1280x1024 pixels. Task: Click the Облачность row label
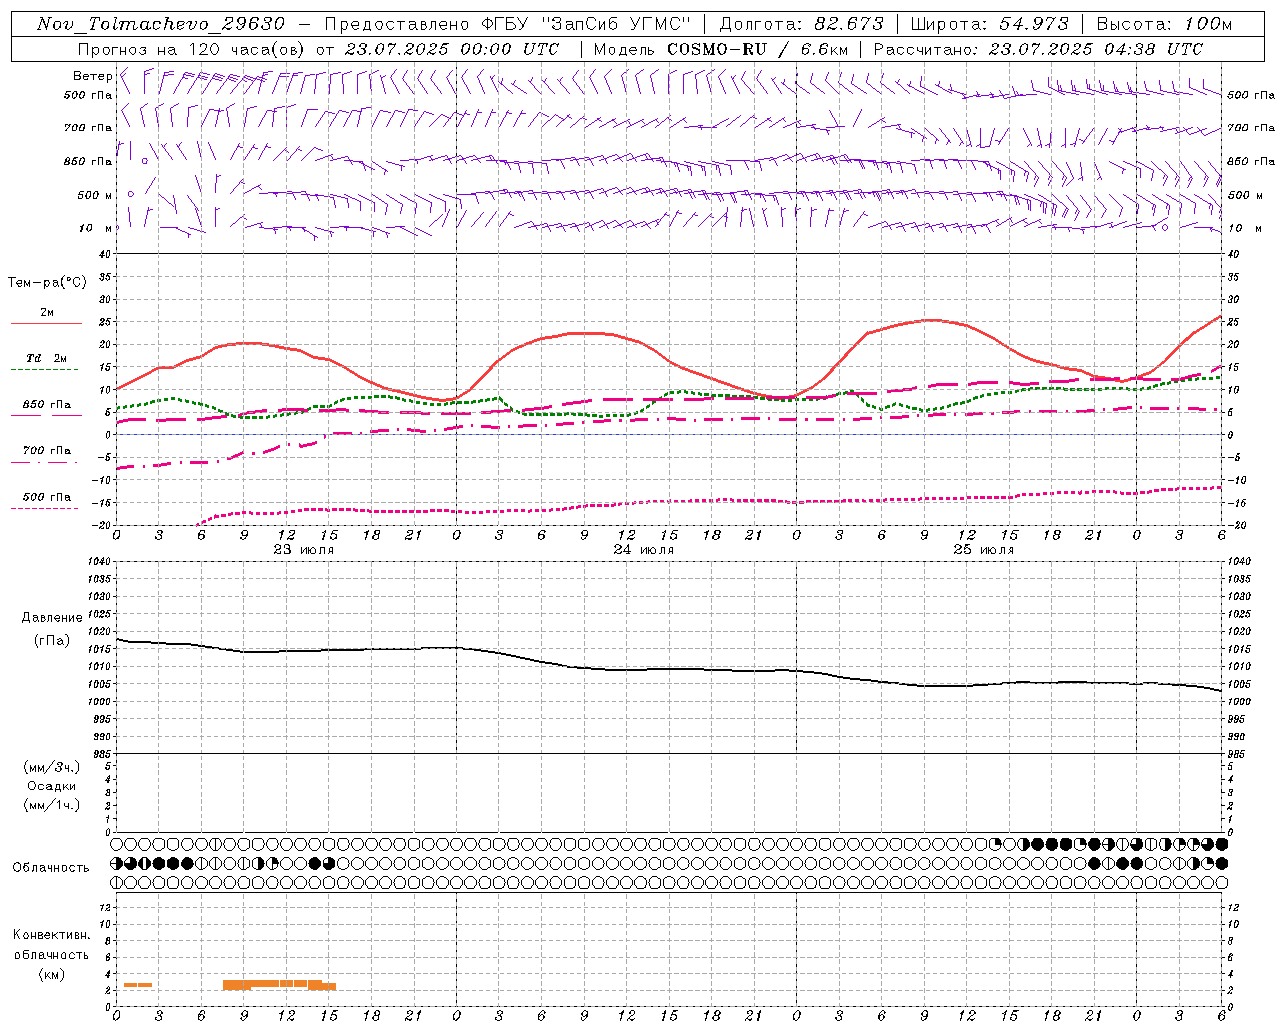point(51,868)
